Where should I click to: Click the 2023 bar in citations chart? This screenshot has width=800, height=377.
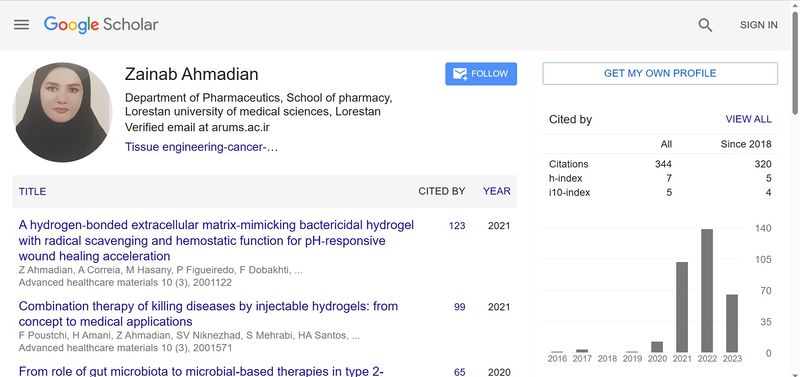[732, 323]
